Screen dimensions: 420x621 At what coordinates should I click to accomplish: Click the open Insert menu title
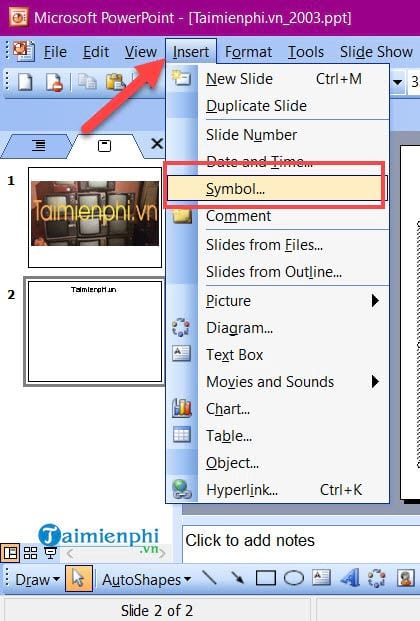coord(191,51)
